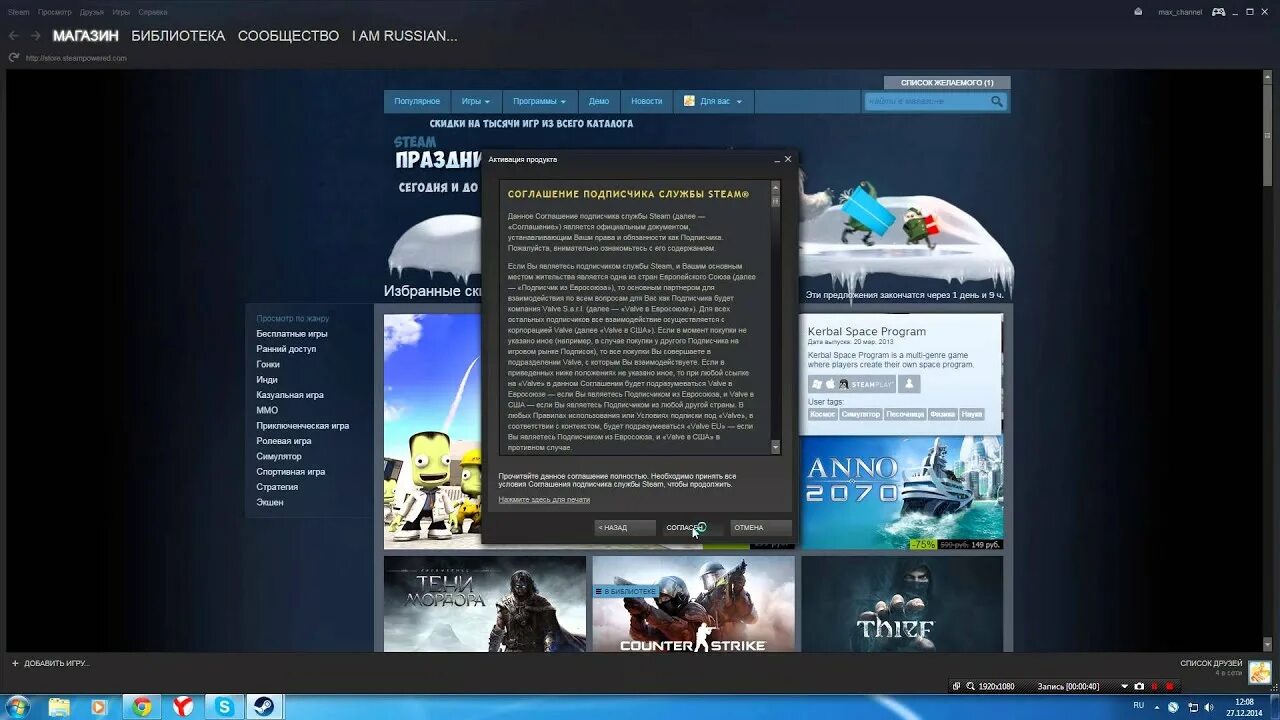This screenshot has width=1280, height=720.
Task: Open Yandex browser from the taskbar
Action: pyautogui.click(x=182, y=707)
